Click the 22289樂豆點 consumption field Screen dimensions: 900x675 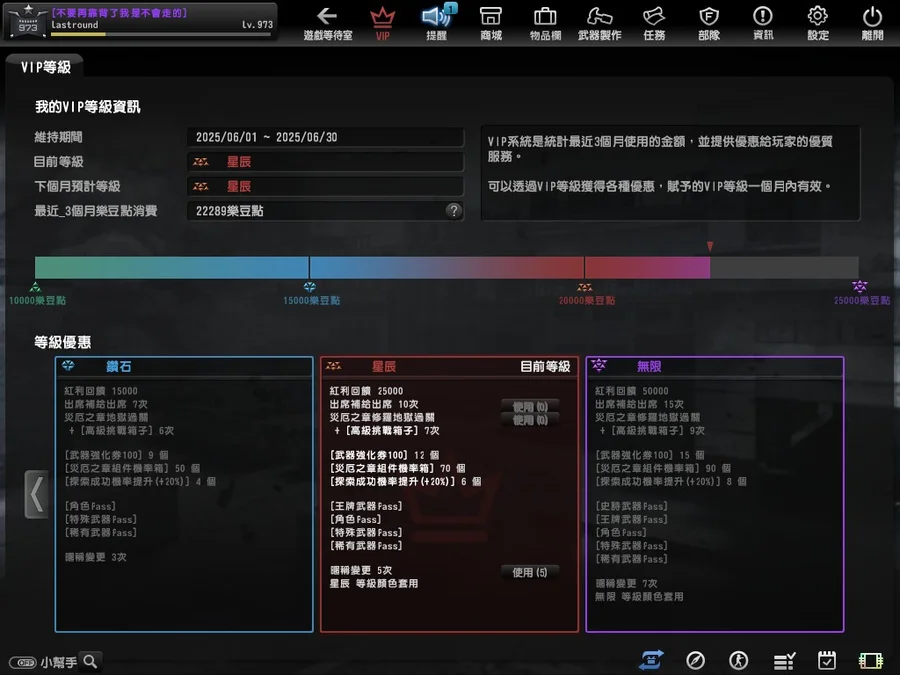pos(325,211)
